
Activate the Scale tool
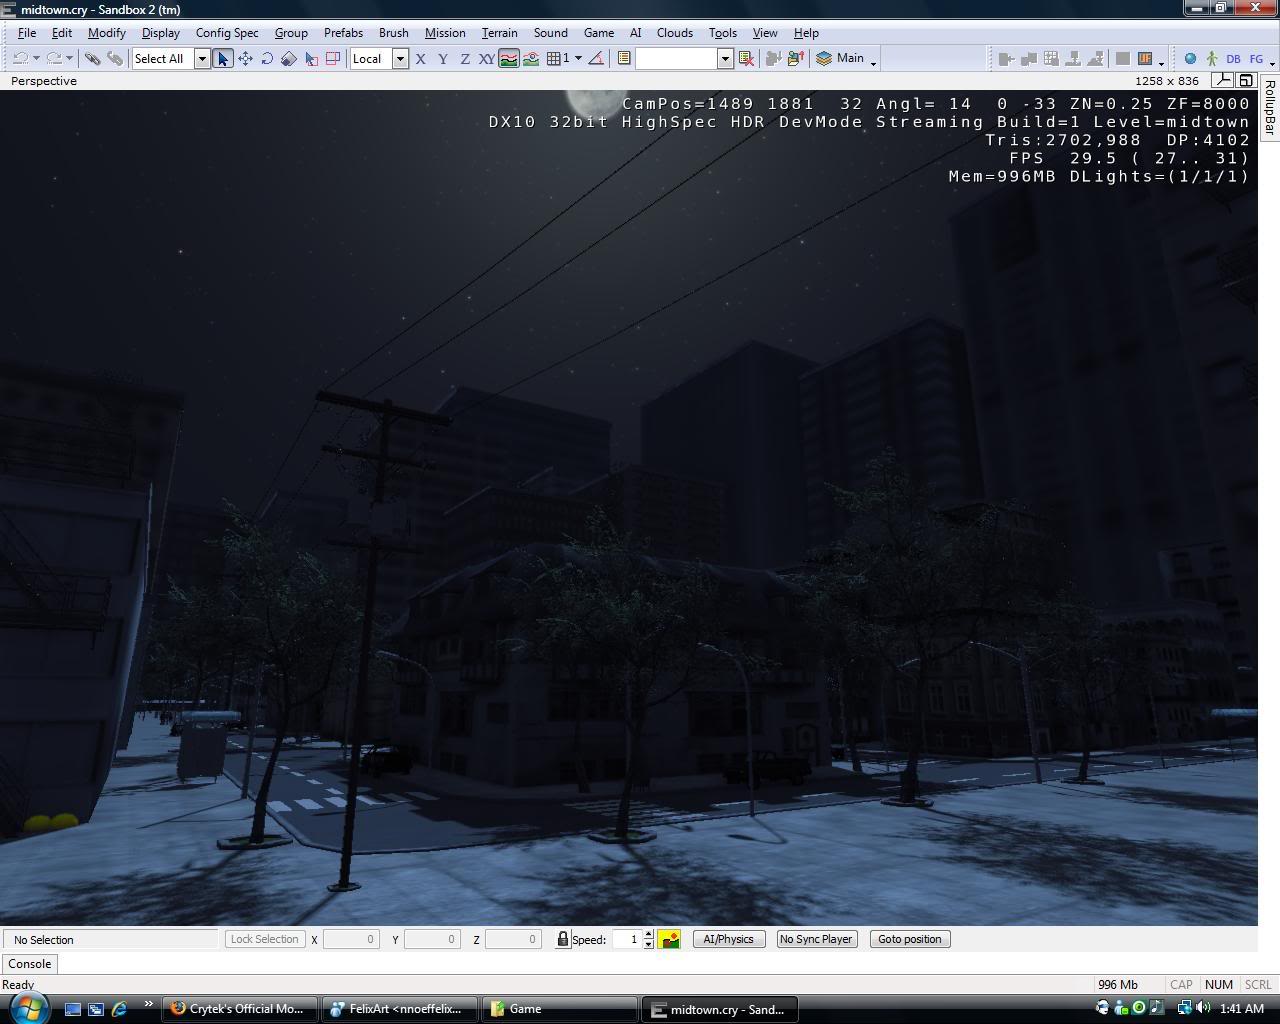coord(288,58)
